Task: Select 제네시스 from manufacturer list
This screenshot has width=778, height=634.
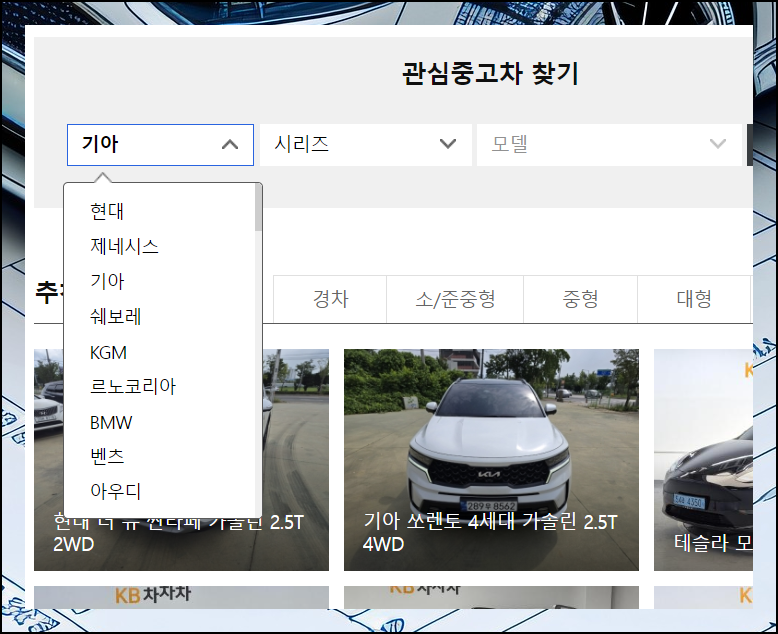Action: point(124,246)
